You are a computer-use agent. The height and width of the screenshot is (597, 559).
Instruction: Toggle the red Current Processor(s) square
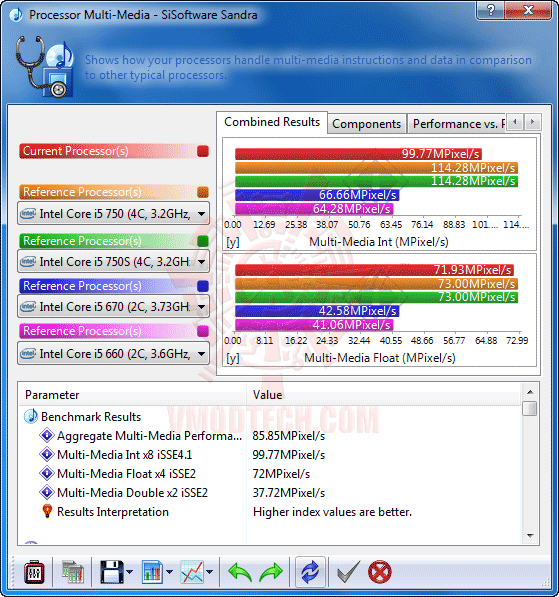pos(203,151)
